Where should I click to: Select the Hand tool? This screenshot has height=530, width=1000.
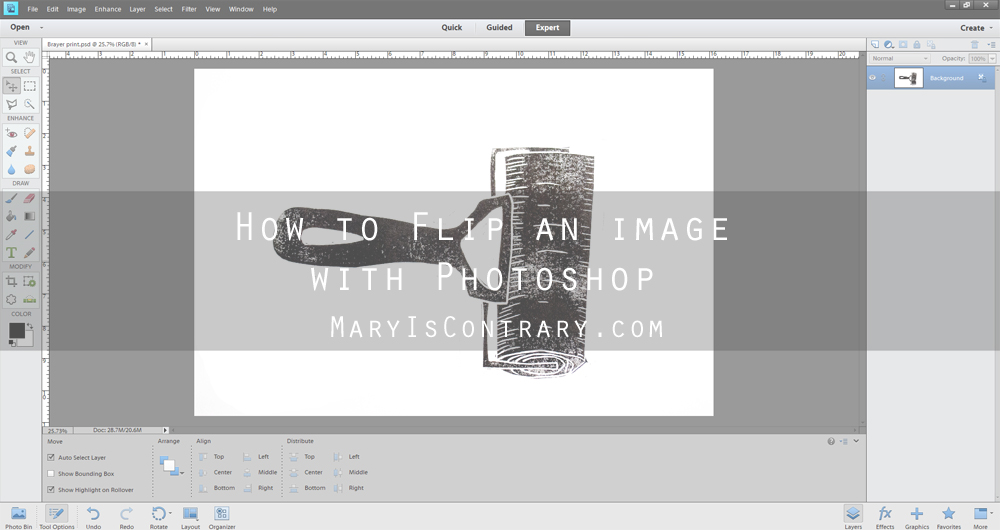[29, 57]
